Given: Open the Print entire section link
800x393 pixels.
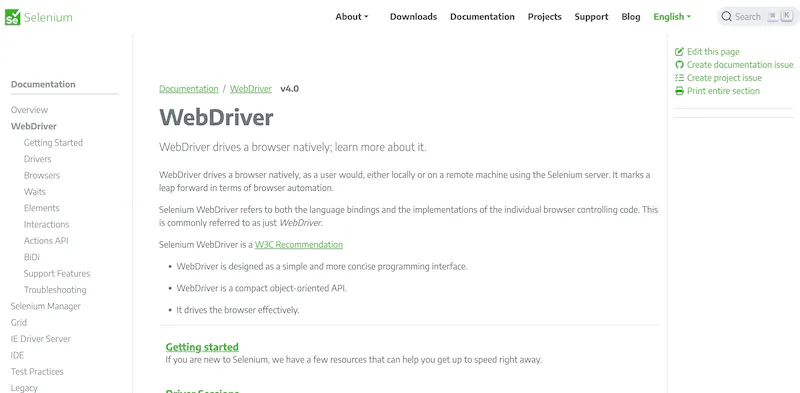Looking at the screenshot, I should coord(723,91).
